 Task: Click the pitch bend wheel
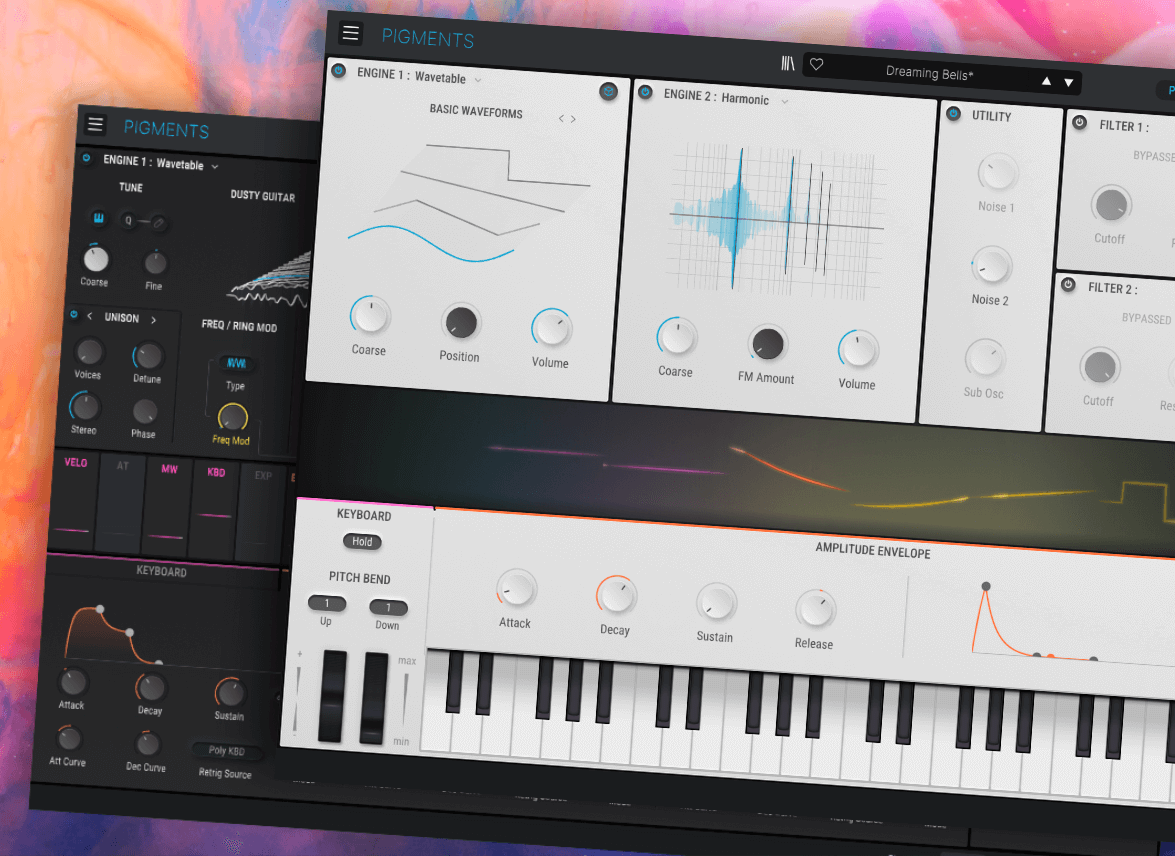tap(333, 696)
